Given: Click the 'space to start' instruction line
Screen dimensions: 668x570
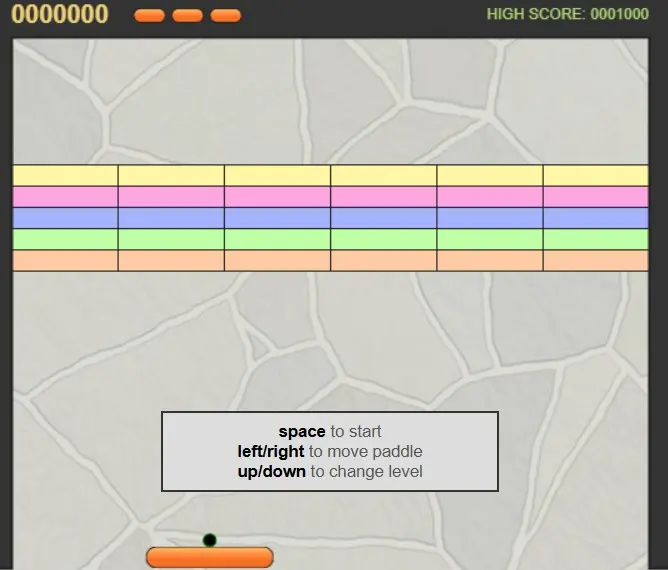Looking at the screenshot, I should pos(330,432).
